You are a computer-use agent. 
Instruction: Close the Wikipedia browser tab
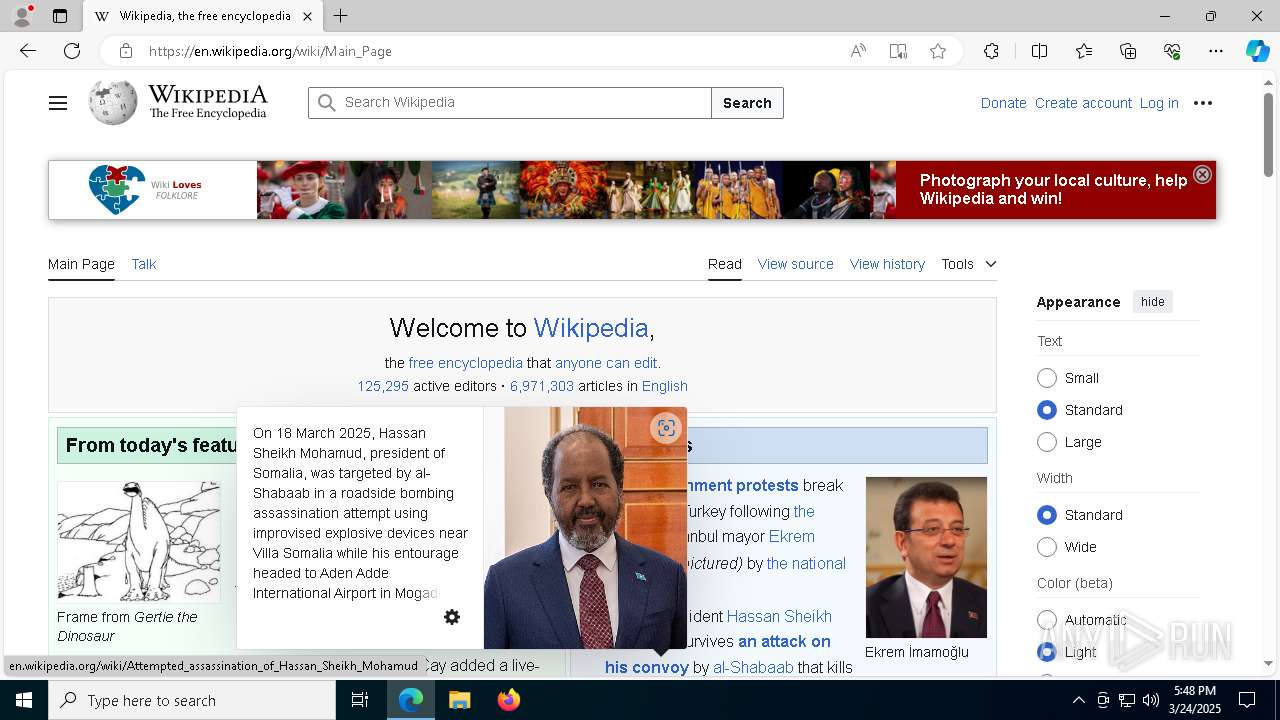point(307,16)
